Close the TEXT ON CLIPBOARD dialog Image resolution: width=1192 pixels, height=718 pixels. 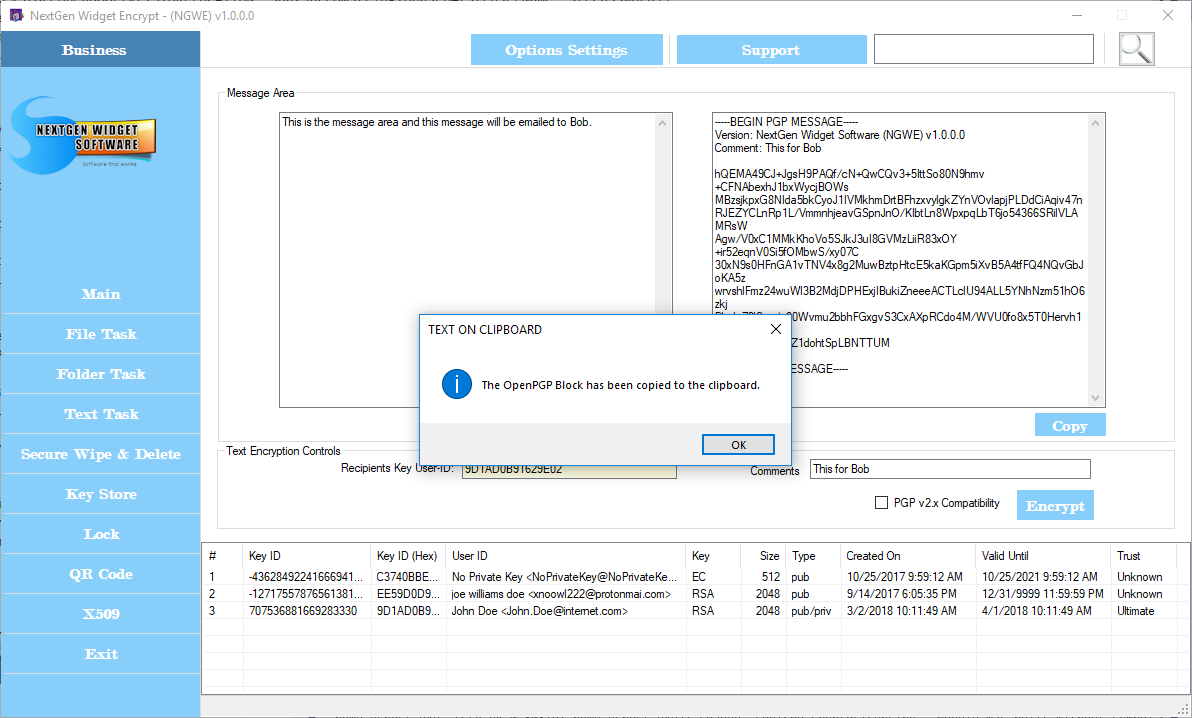(x=775, y=329)
